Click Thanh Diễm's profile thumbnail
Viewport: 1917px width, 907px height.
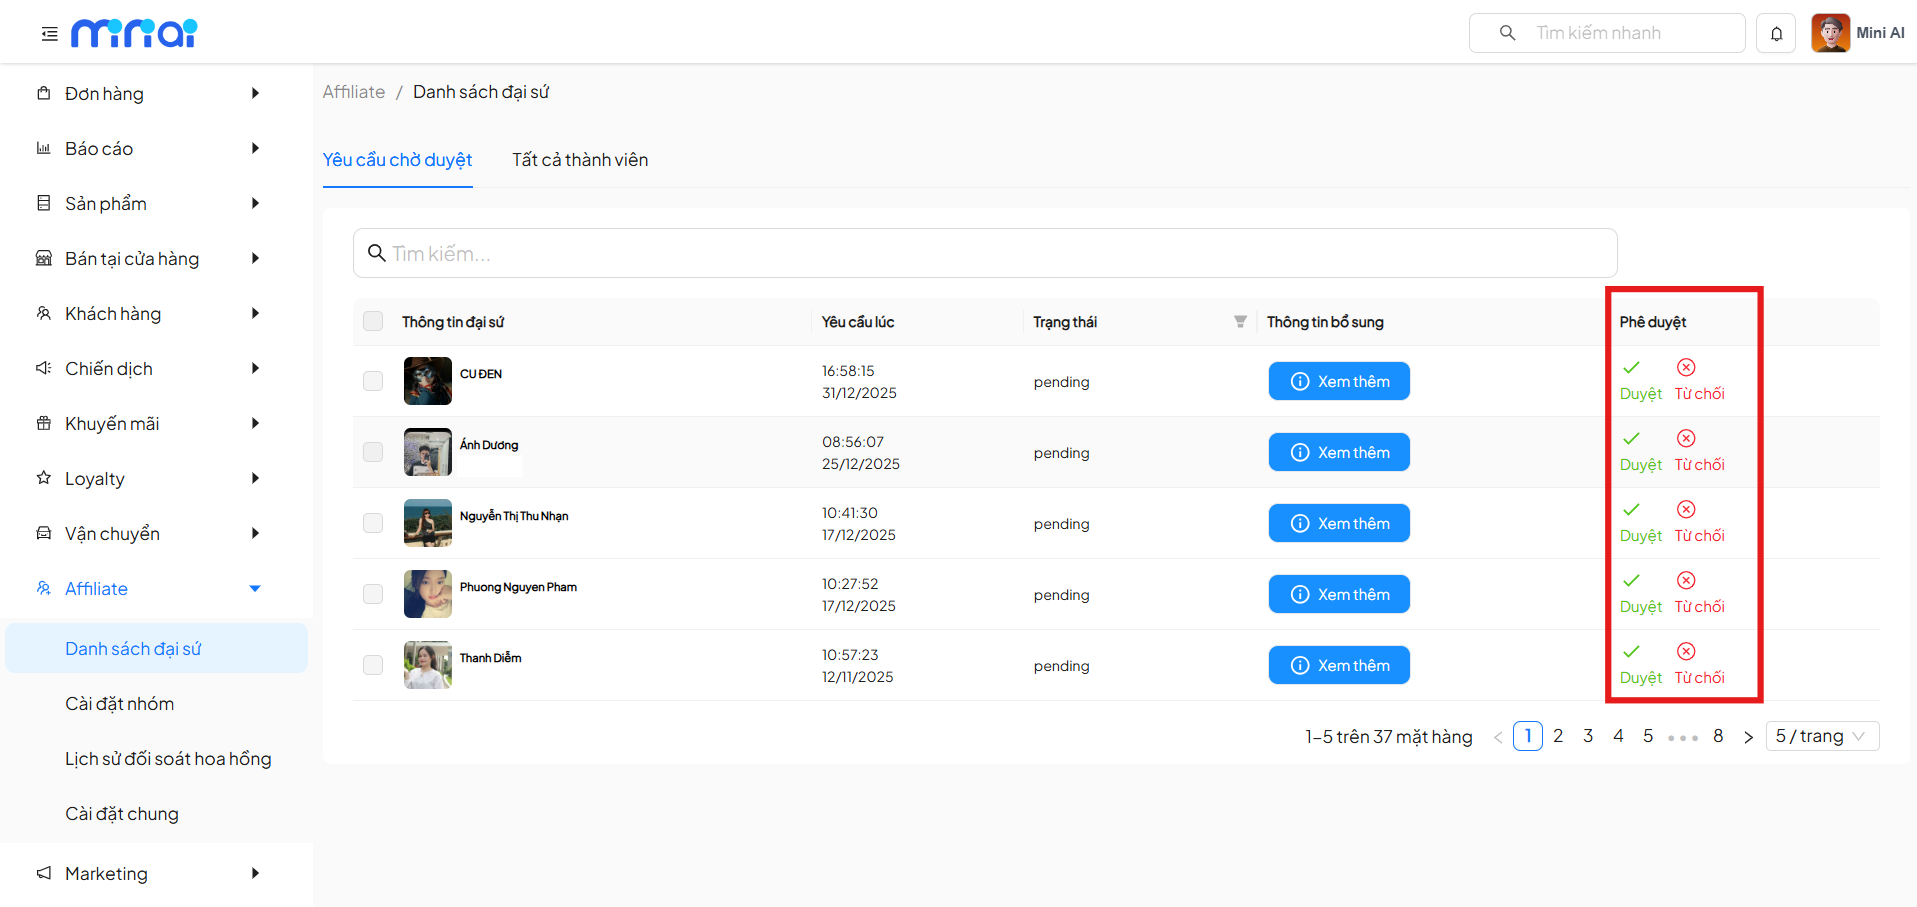coord(428,665)
